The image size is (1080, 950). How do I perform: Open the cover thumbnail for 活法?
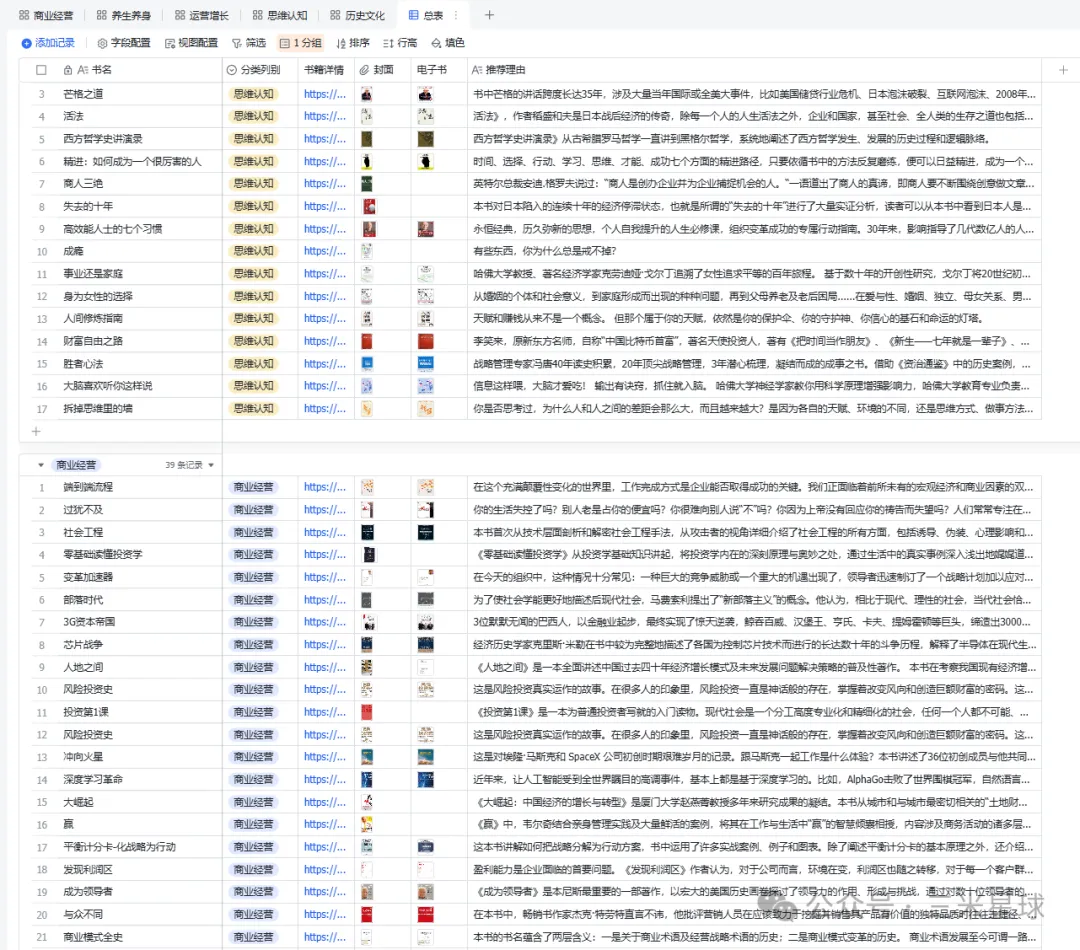pyautogui.click(x=367, y=116)
